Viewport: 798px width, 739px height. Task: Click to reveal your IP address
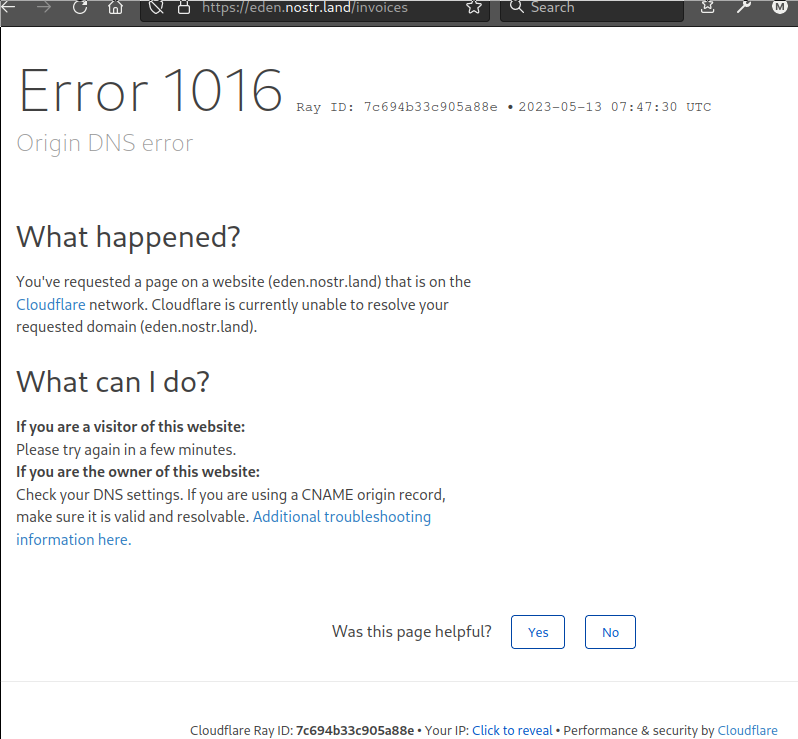(512, 730)
